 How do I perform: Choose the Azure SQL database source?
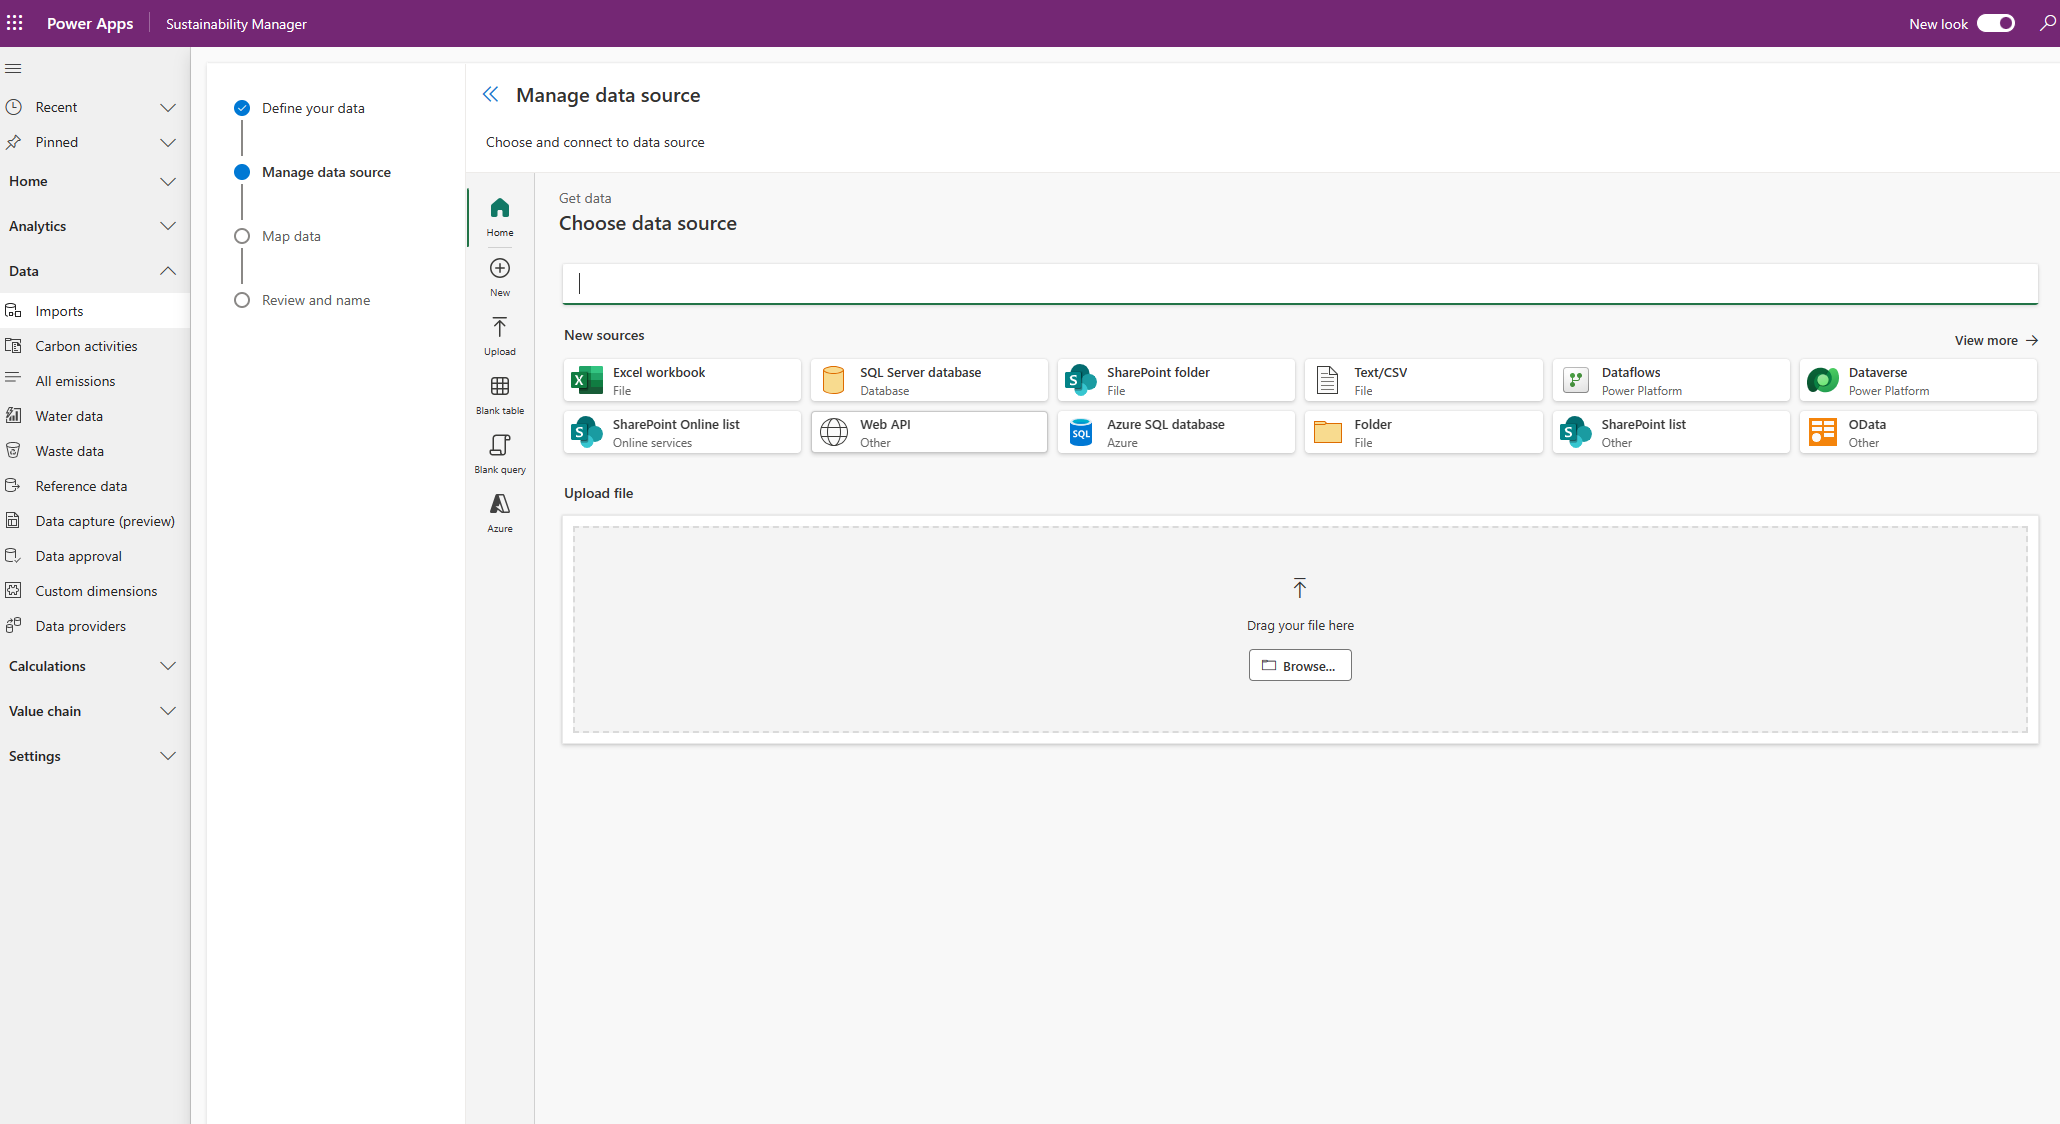point(1176,432)
